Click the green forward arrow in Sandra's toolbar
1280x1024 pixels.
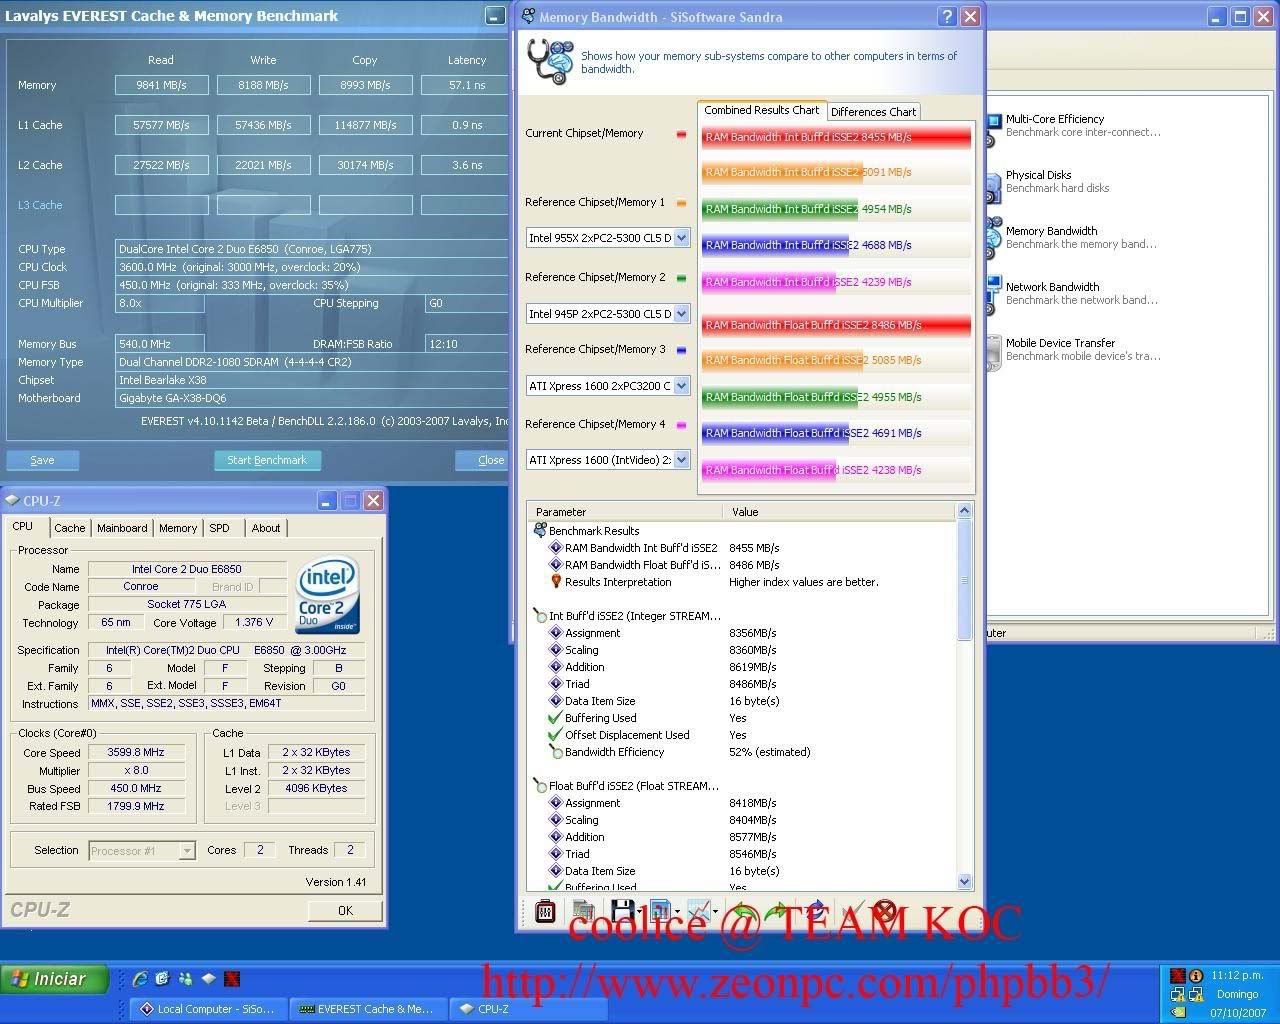pos(778,911)
